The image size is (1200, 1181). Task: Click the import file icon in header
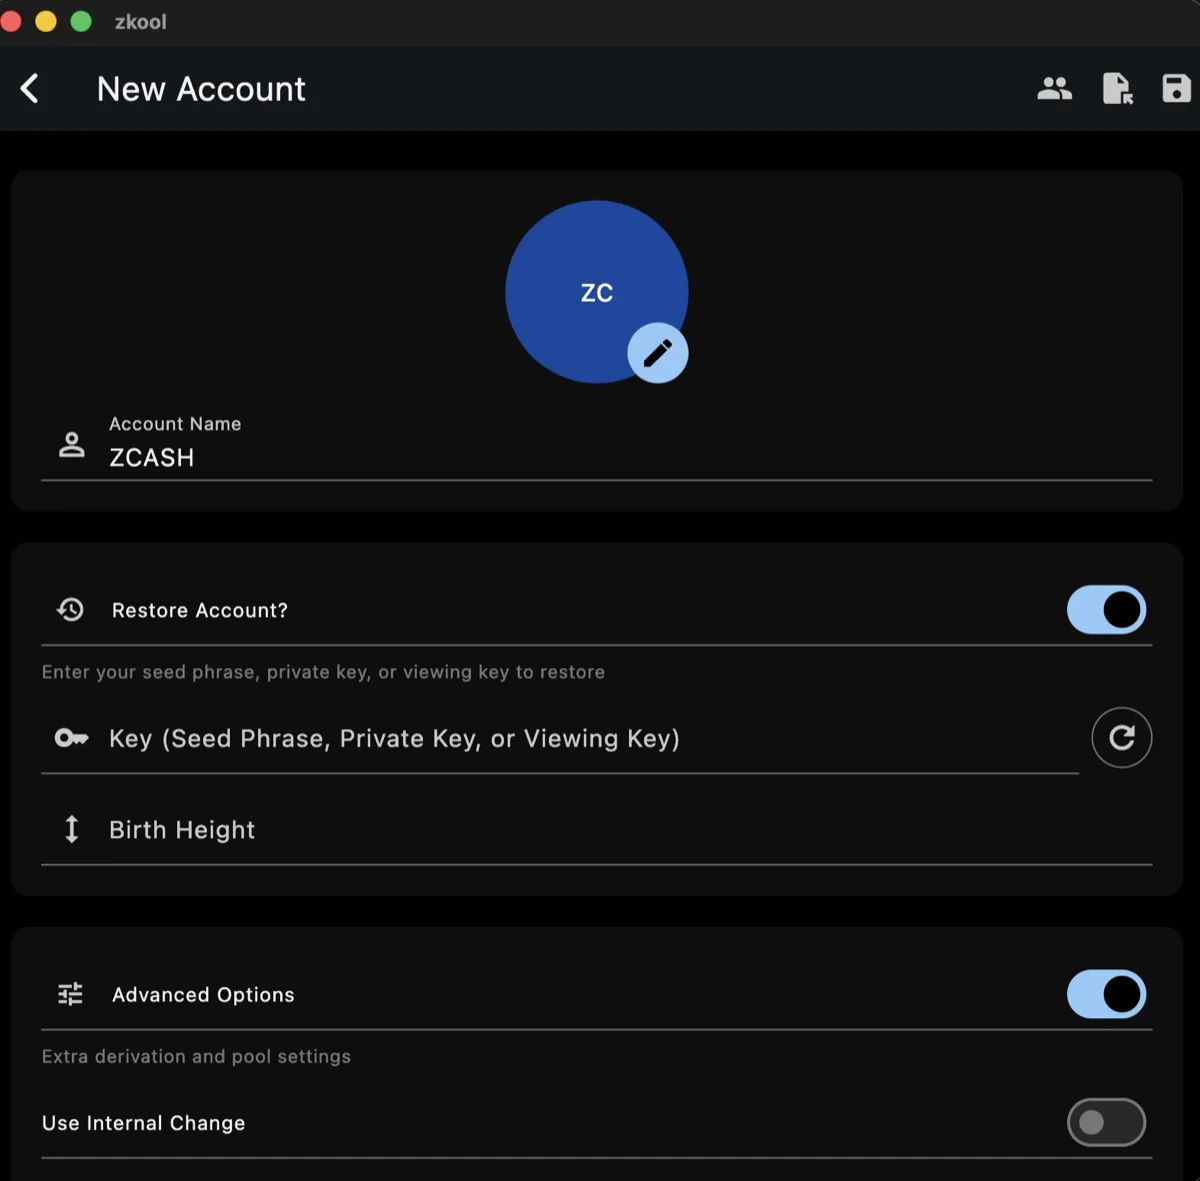tap(1117, 89)
